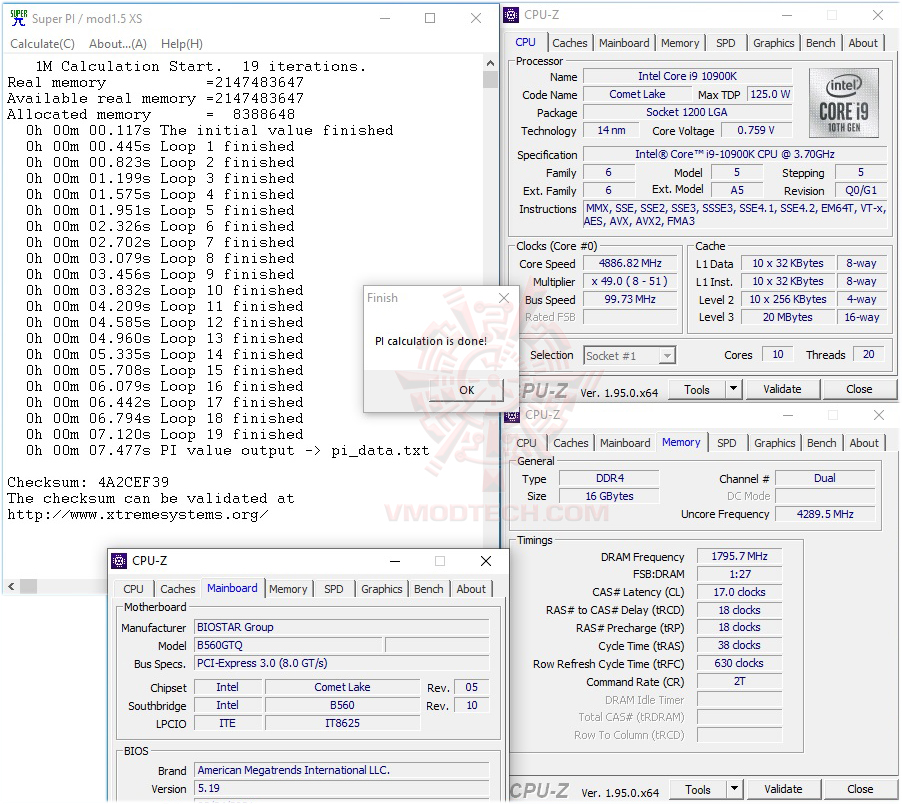This screenshot has width=902, height=804.
Task: Click the Super PI vertical scrollbar thumb
Action: (490, 79)
